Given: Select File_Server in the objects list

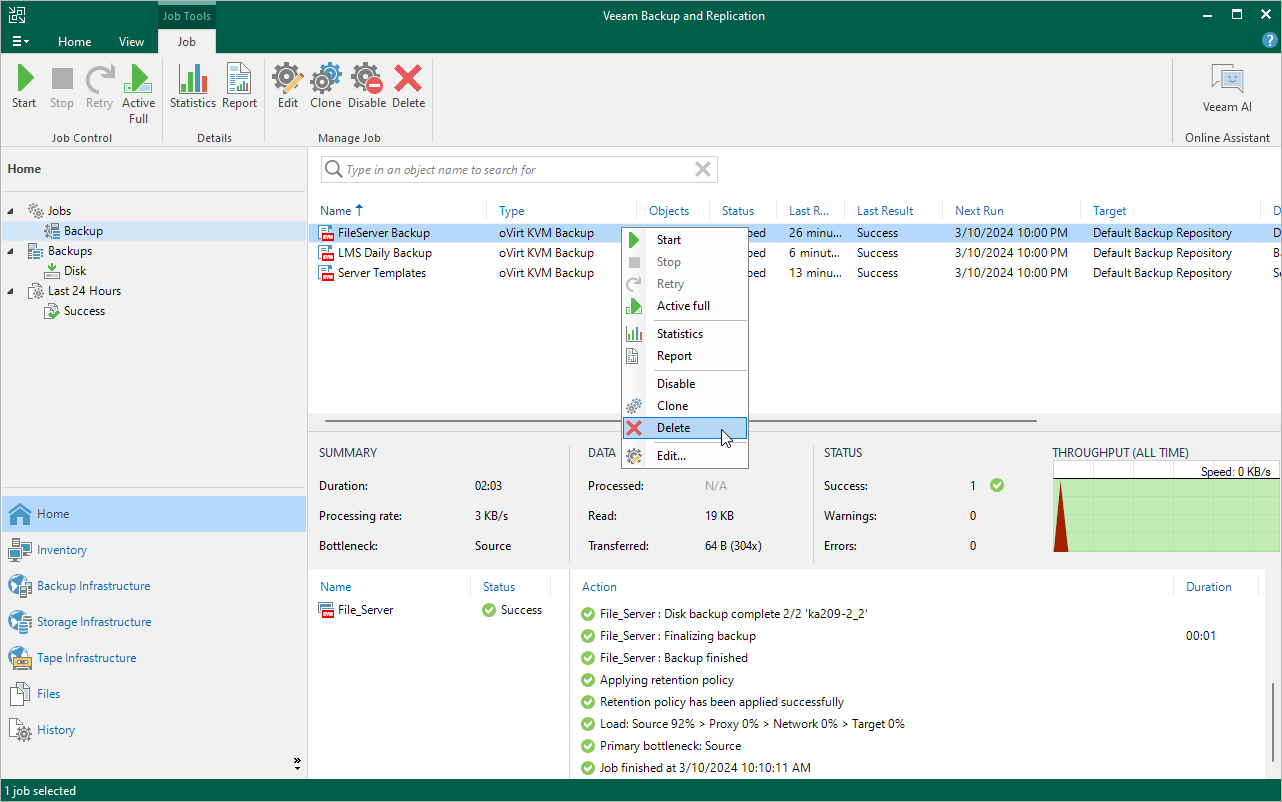Looking at the screenshot, I should [366, 610].
